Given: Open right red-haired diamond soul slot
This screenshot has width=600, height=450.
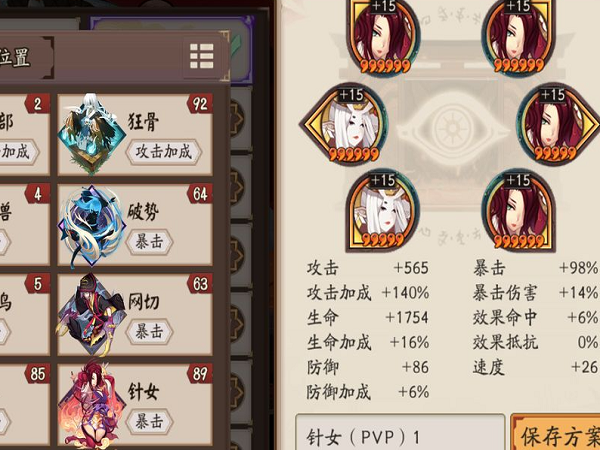Looking at the screenshot, I should tap(558, 124).
